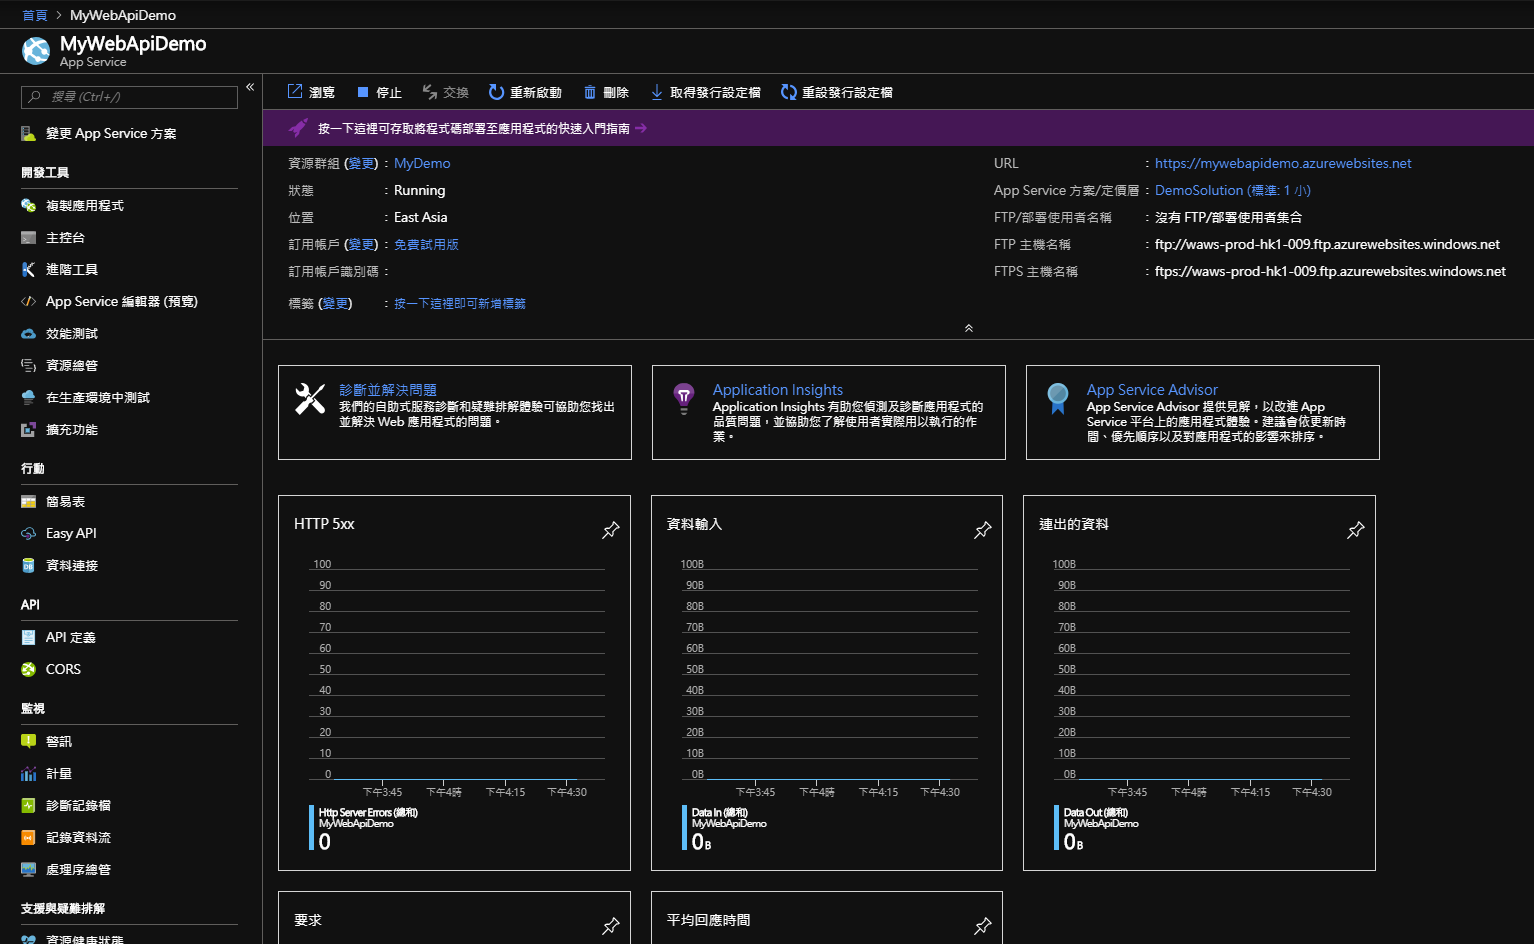Collapse the essentials details section
1534x944 pixels.
tap(968, 328)
